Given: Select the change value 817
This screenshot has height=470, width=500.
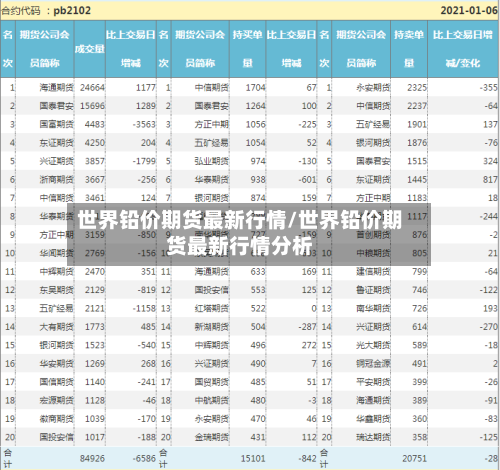Looking at the screenshot, I should (x=490, y=180).
